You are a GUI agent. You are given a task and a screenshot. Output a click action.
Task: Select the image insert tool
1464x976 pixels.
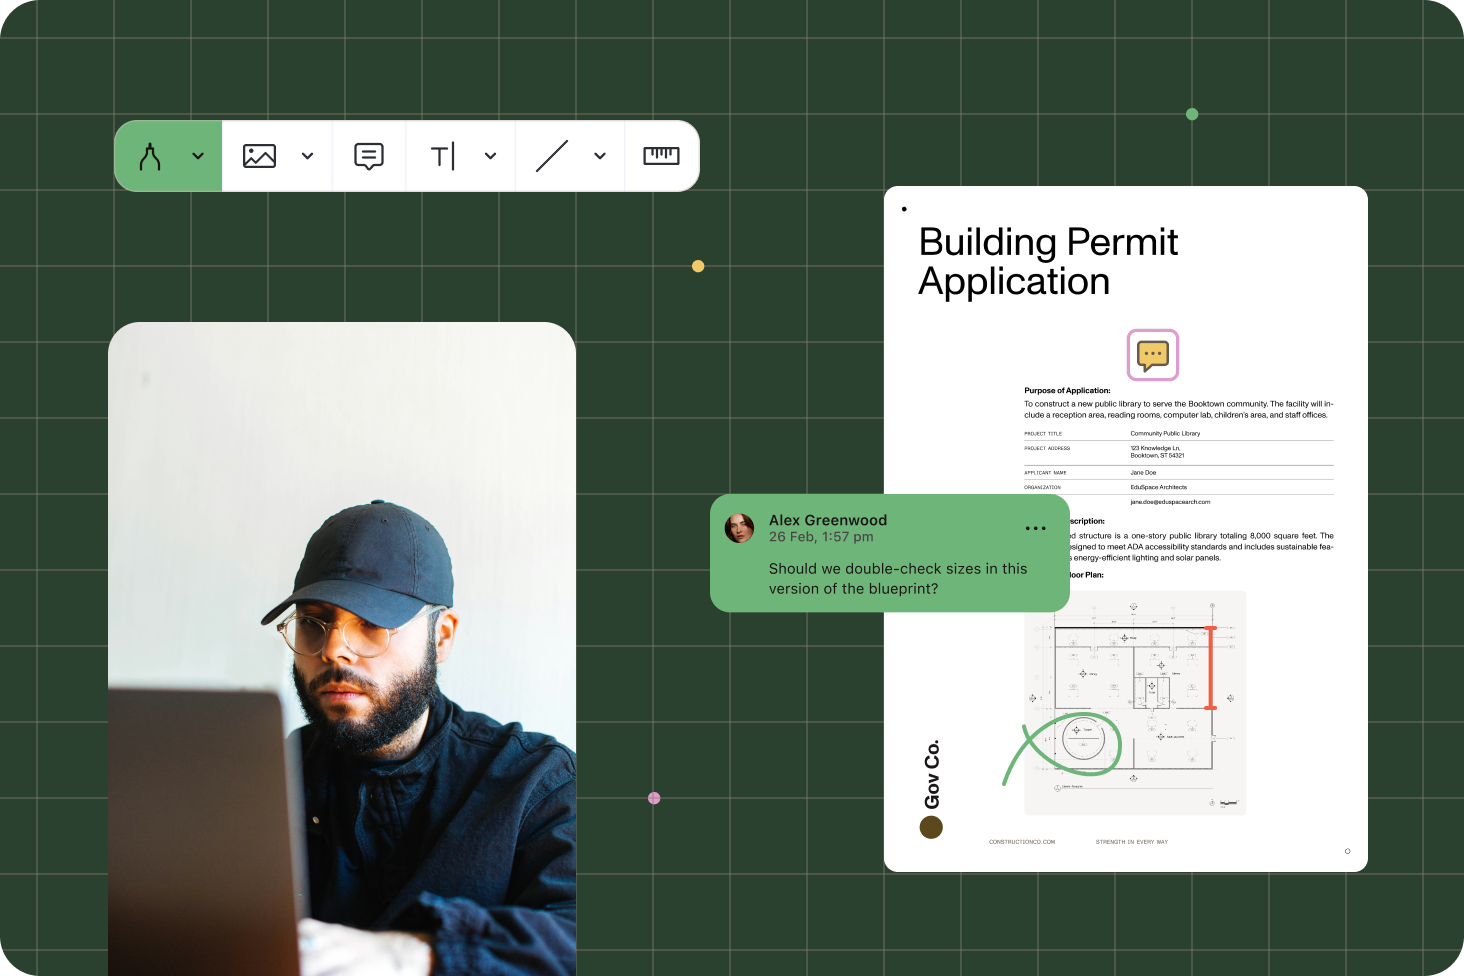tap(259, 156)
